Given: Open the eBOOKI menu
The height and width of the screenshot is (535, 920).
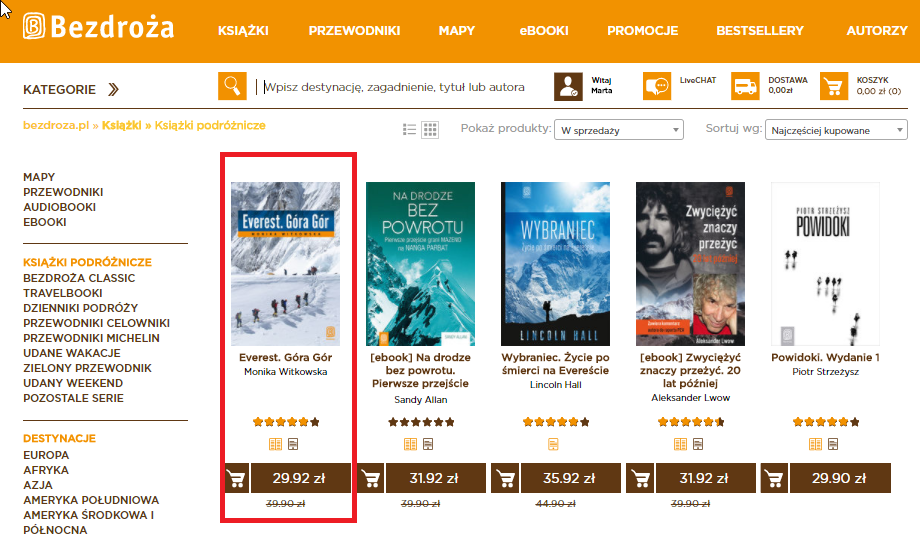Looking at the screenshot, I should click(x=544, y=31).
